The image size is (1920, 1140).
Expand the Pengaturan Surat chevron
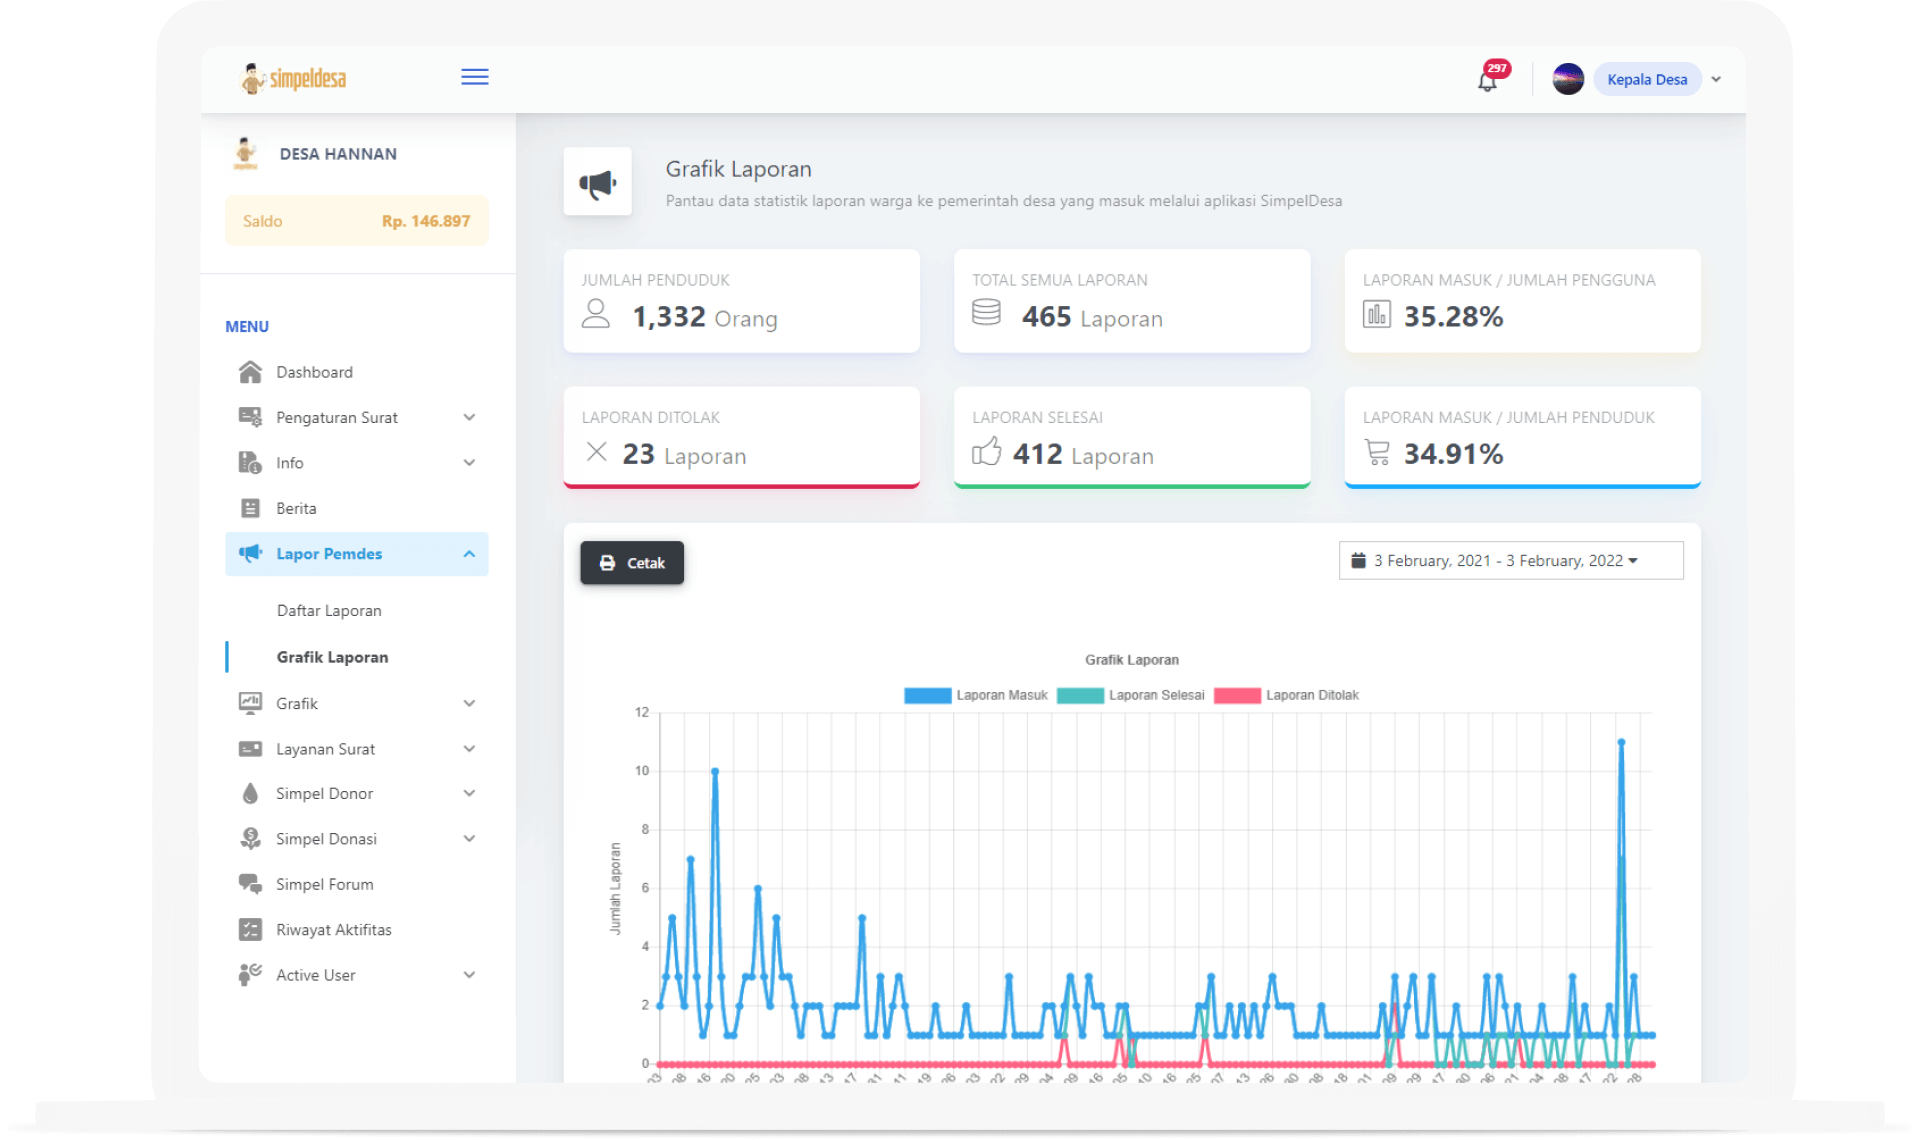(469, 417)
